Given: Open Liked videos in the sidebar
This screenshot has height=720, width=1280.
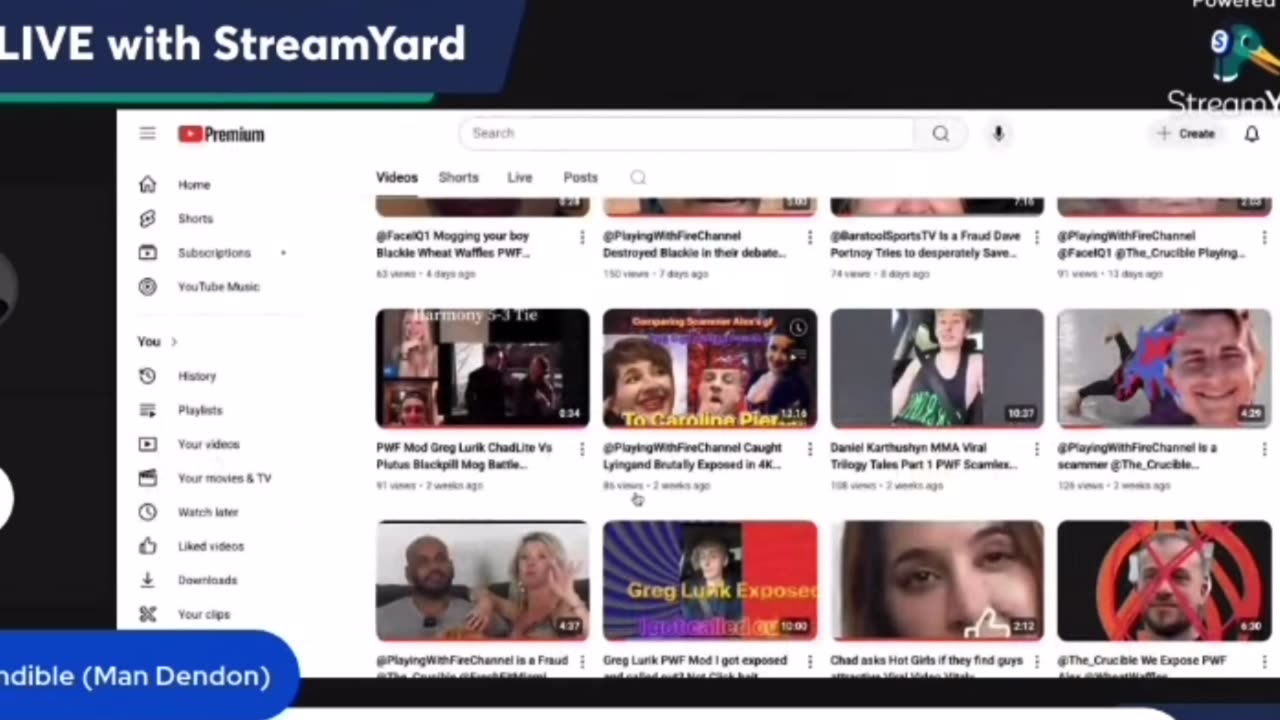Looking at the screenshot, I should (211, 546).
